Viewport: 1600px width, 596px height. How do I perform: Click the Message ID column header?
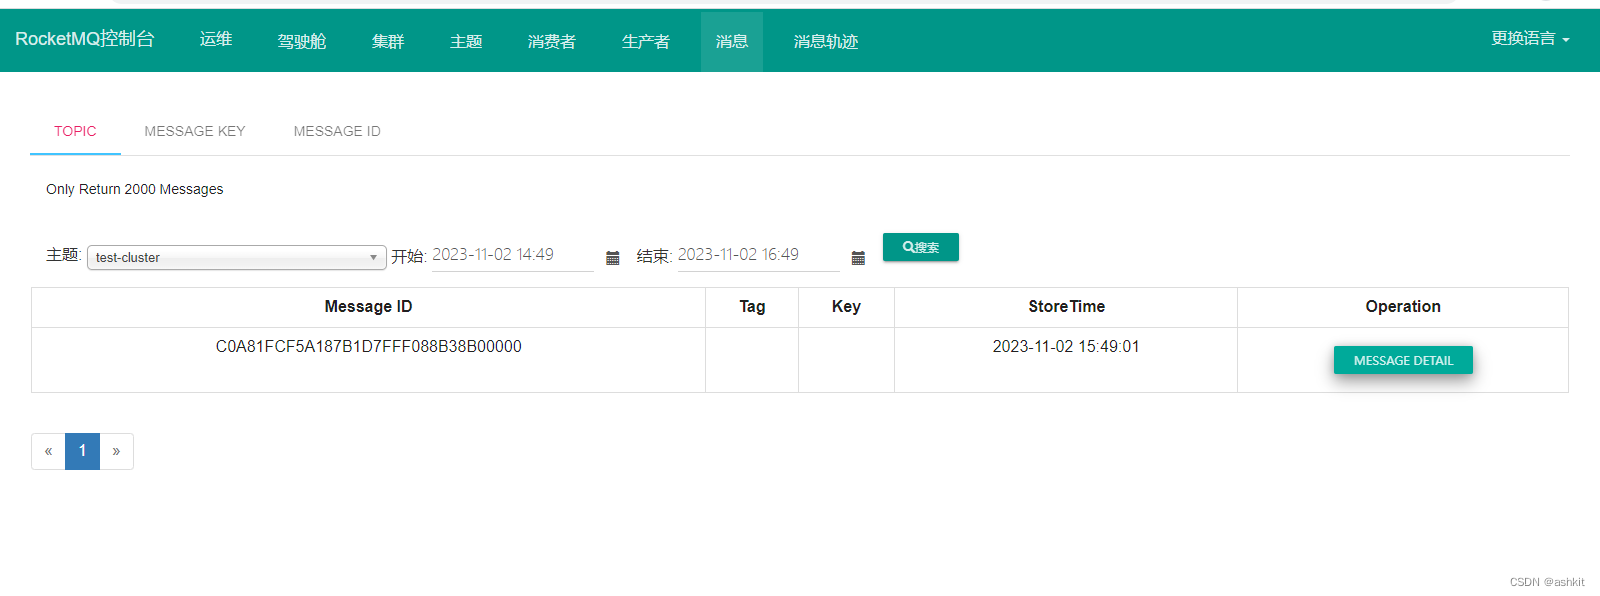pos(368,307)
